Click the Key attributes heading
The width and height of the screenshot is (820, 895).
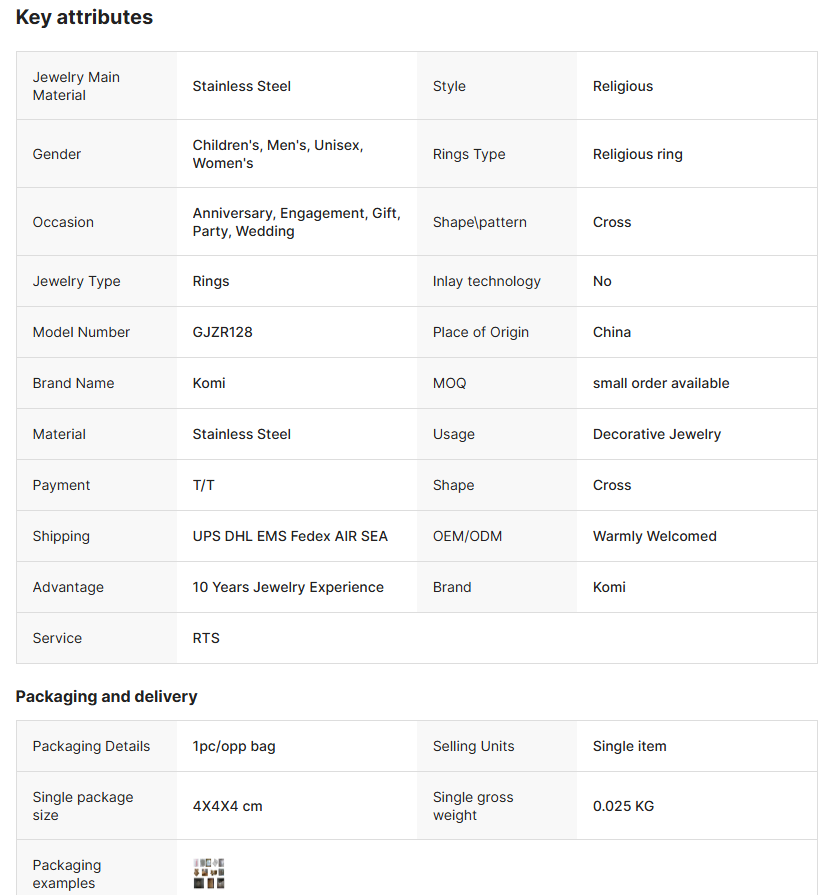tap(84, 17)
